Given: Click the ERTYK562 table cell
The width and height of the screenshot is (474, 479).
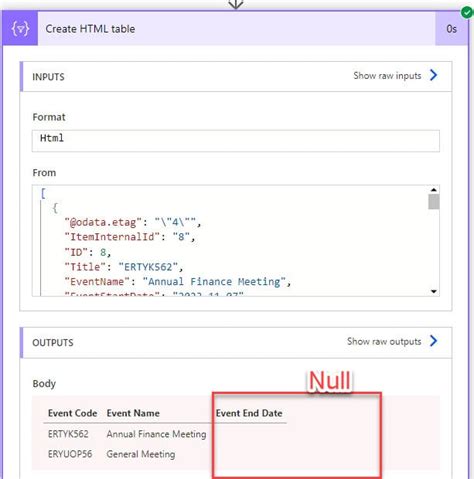Looking at the screenshot, I should (x=68, y=434).
